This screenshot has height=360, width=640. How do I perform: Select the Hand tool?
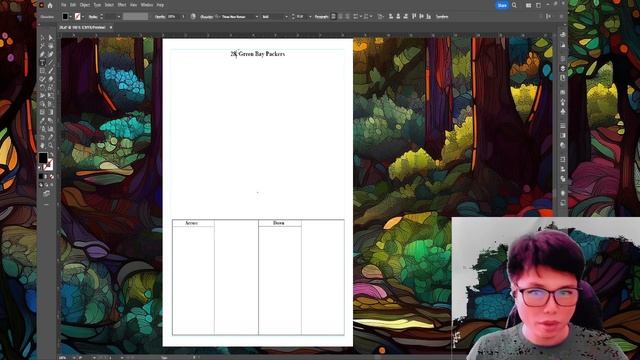pyautogui.click(x=42, y=145)
